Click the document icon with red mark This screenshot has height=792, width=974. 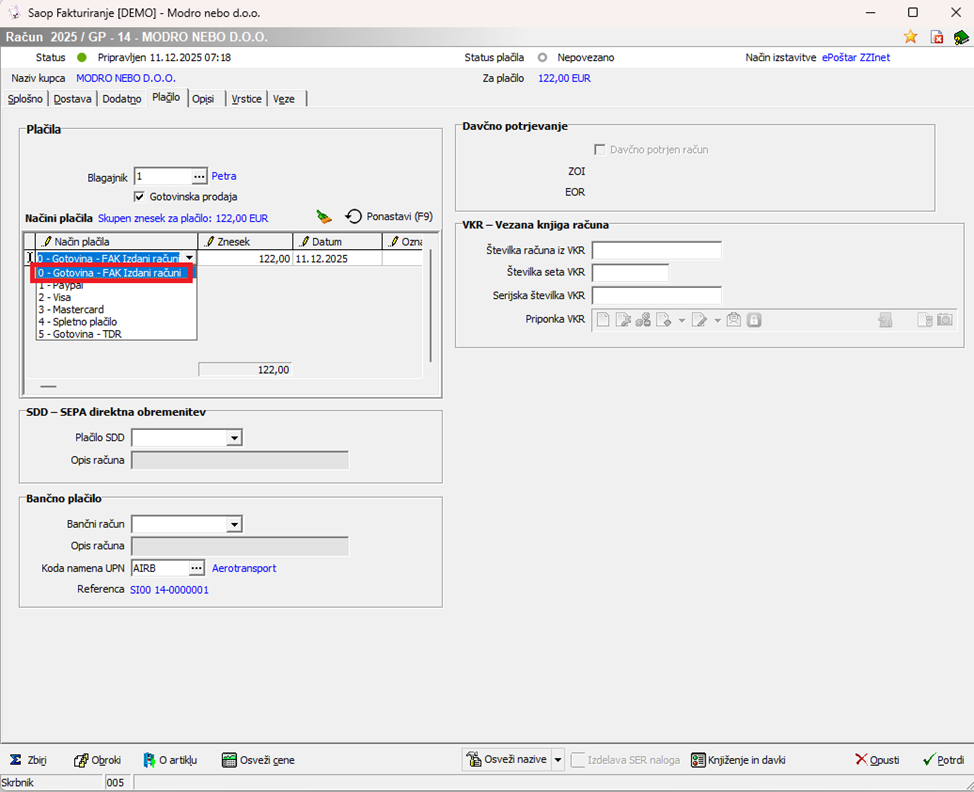point(936,37)
